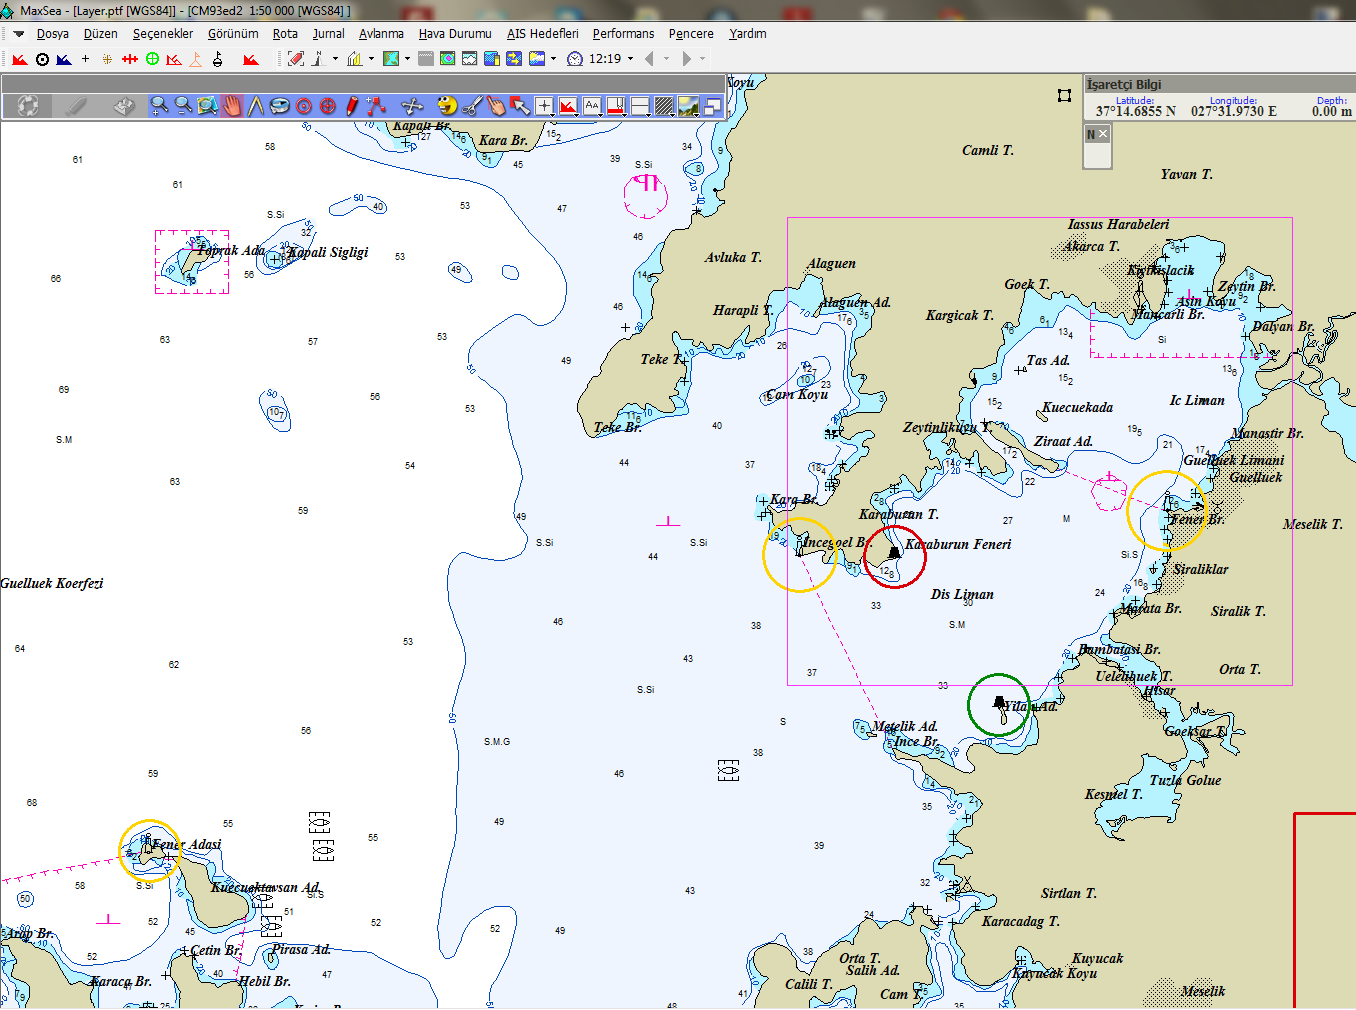The image size is (1356, 1010).
Task: Pick the red pencil drawing tool
Action: pyautogui.click(x=352, y=105)
